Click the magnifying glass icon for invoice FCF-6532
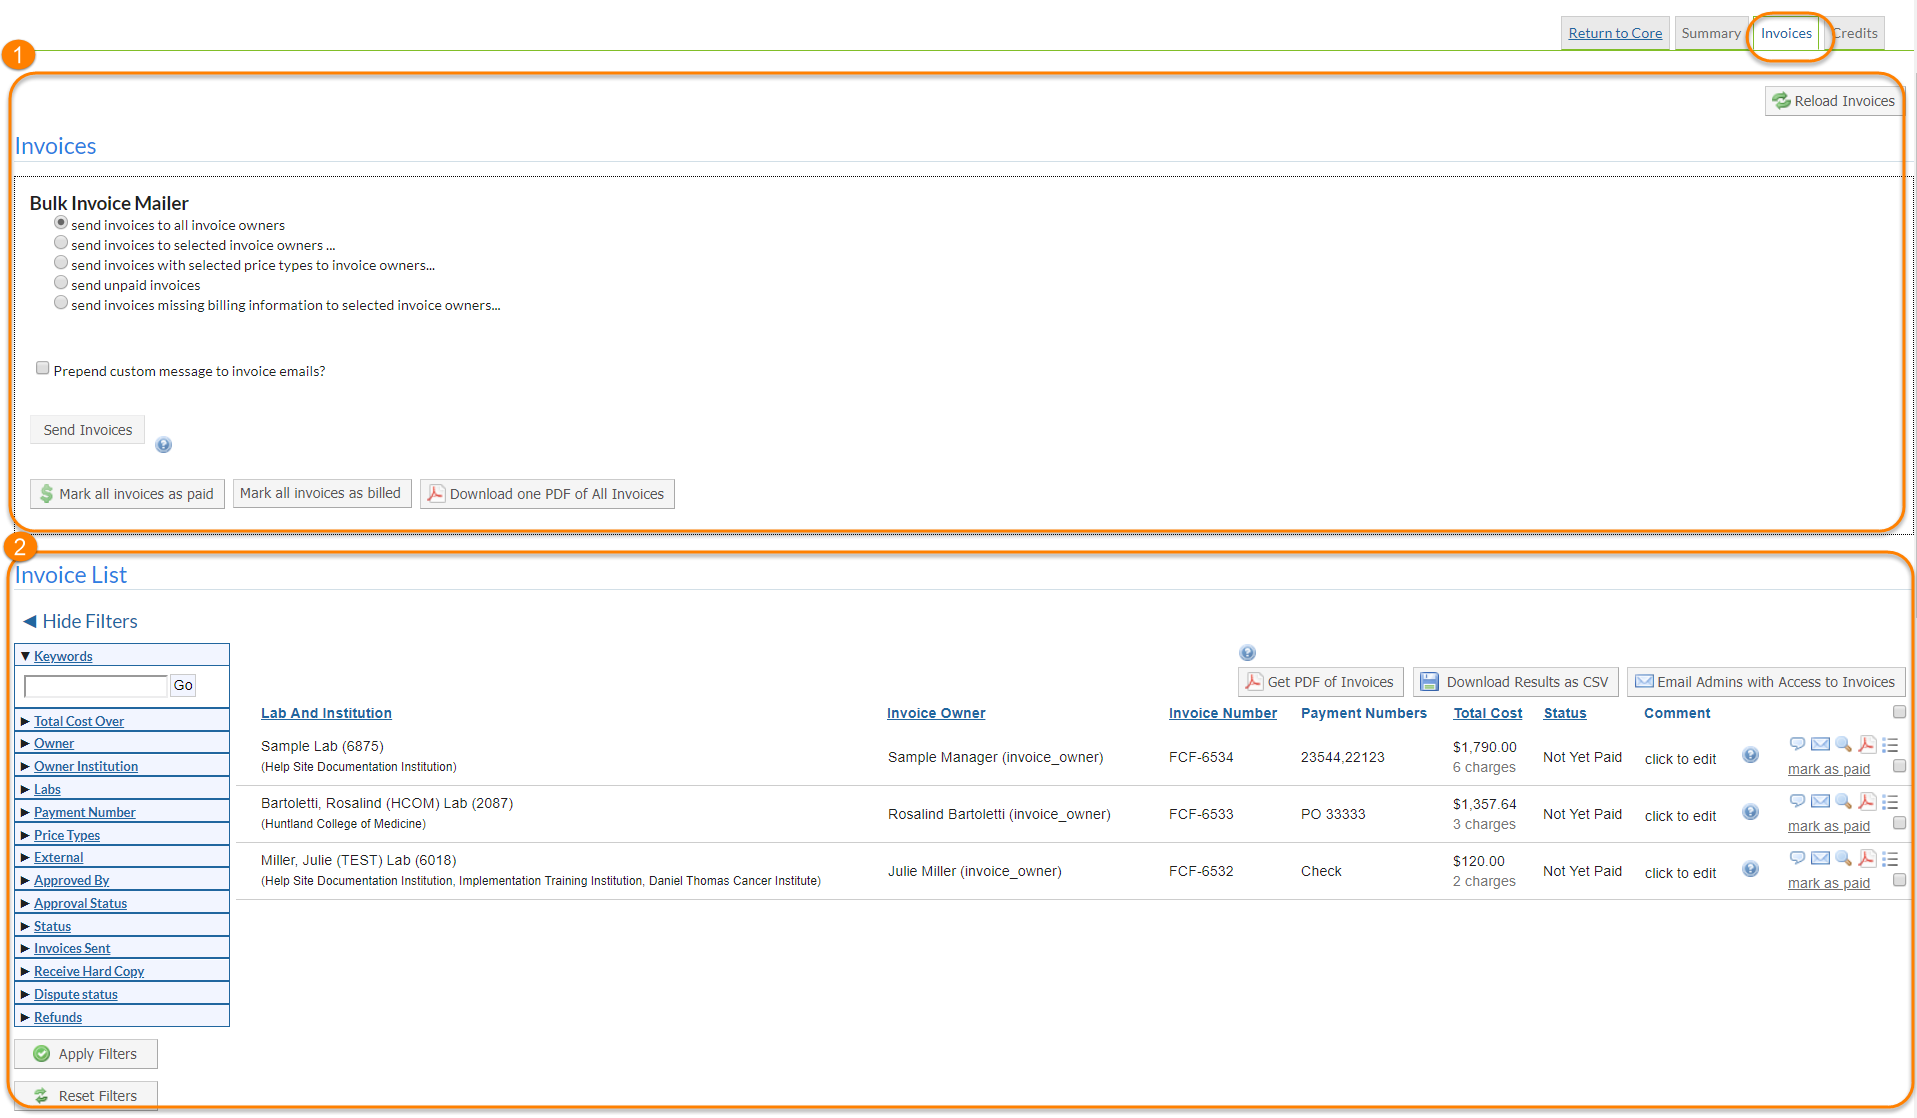Viewport: 1917px width, 1118px height. pos(1843,858)
